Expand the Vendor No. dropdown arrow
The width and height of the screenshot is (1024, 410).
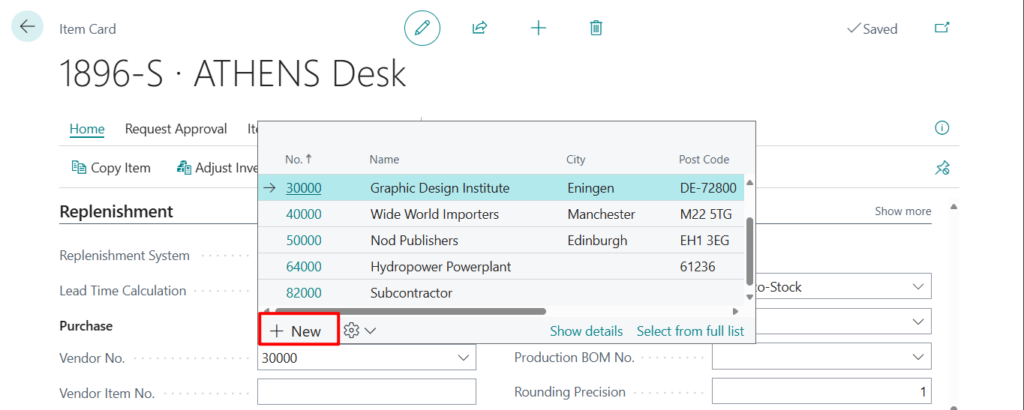463,358
